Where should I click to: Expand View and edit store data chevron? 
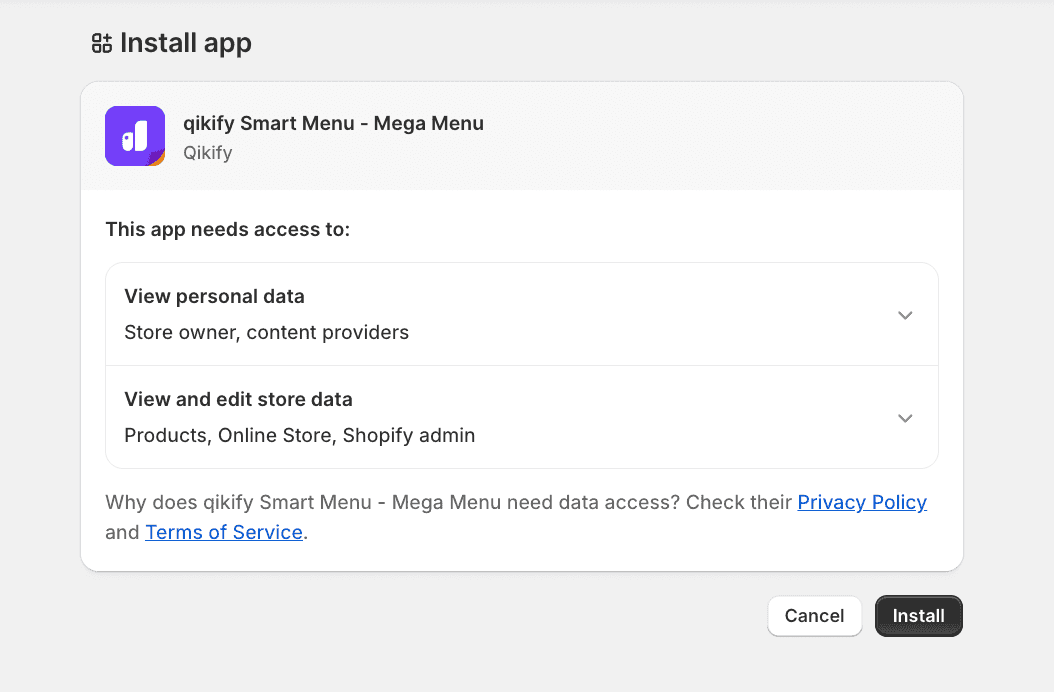pyautogui.click(x=905, y=418)
